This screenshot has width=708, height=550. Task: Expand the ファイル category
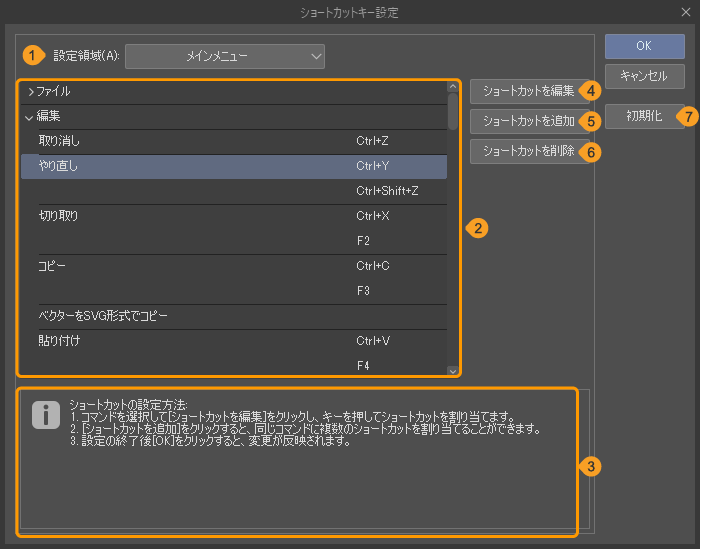click(x=31, y=91)
